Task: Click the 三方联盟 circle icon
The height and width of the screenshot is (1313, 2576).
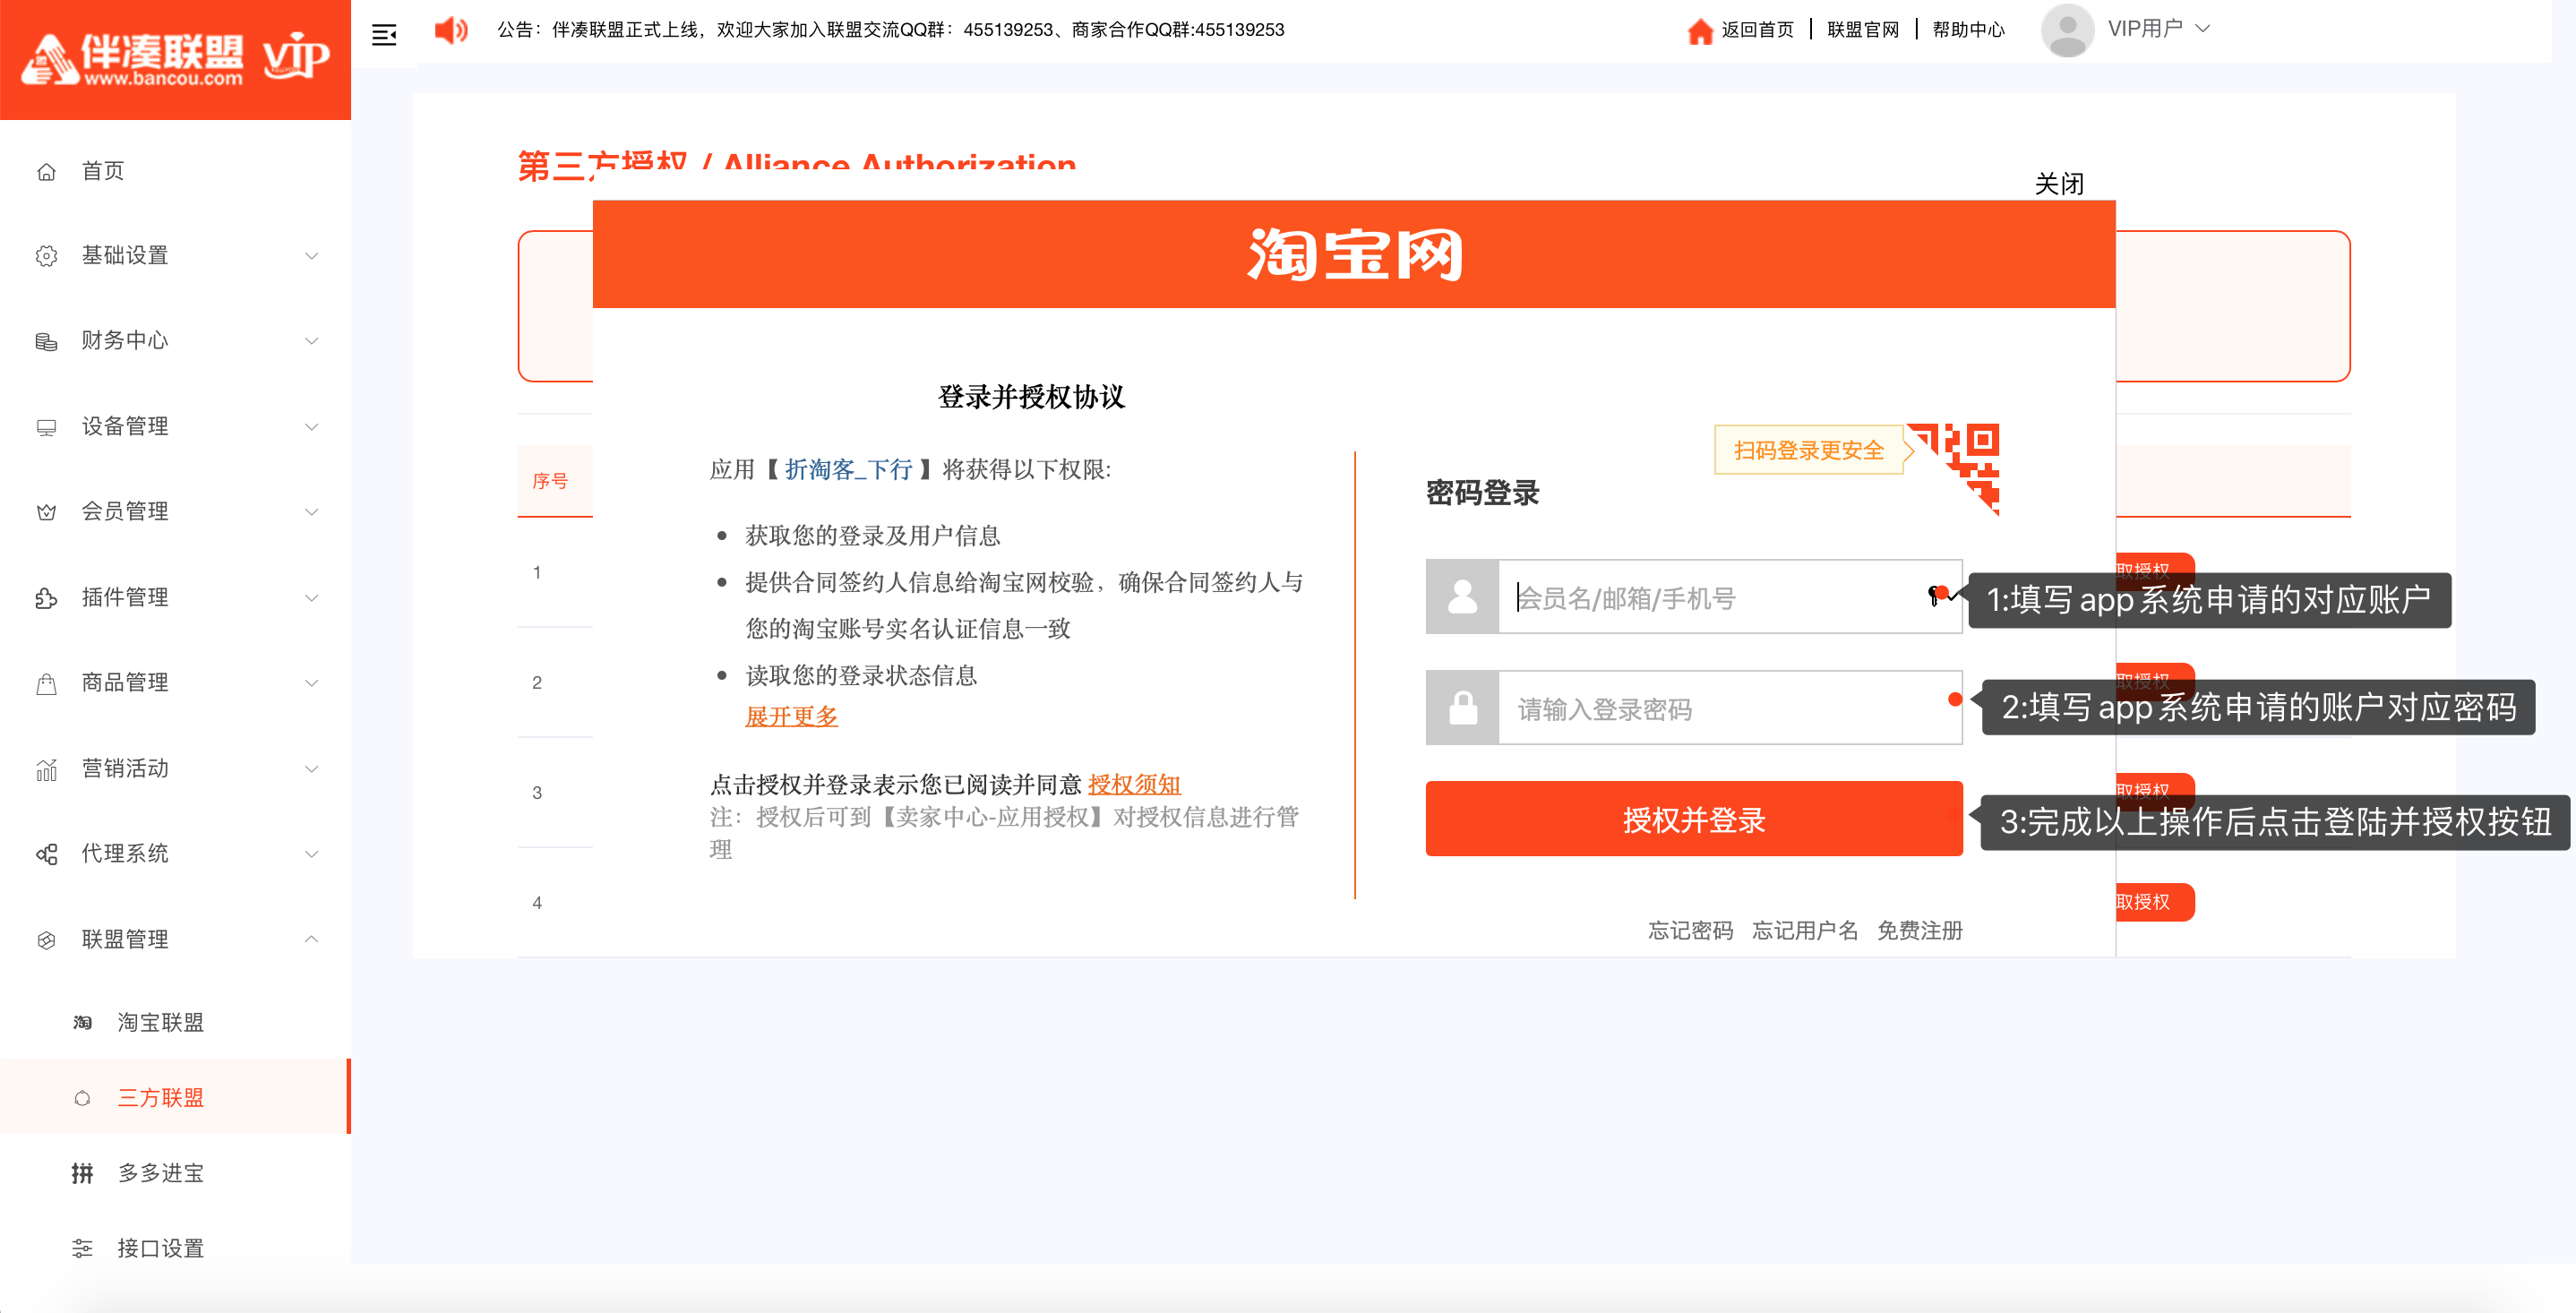Action: tap(82, 1098)
